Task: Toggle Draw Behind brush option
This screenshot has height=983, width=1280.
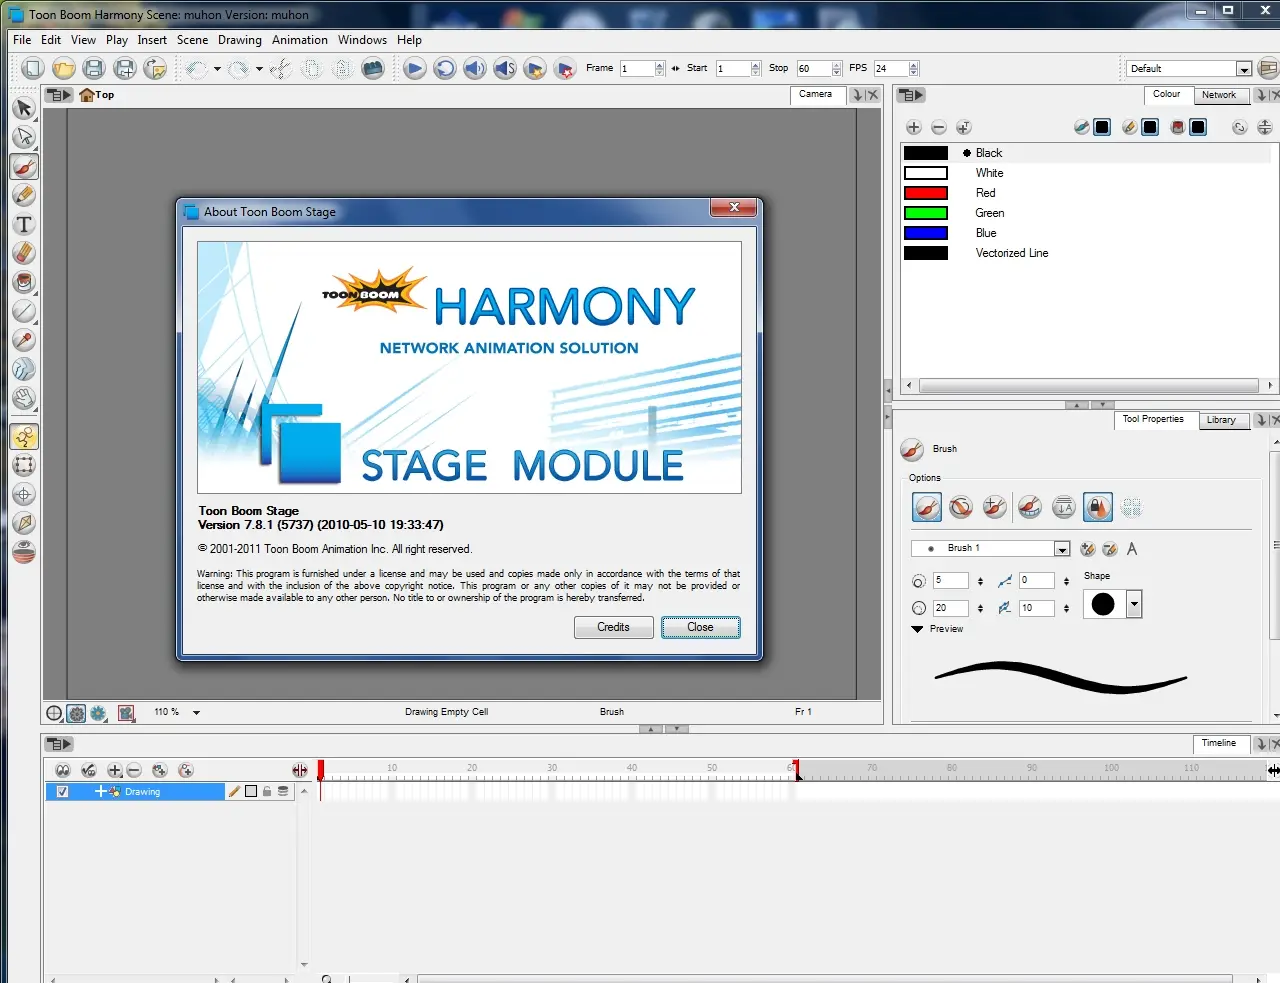Action: [x=961, y=508]
